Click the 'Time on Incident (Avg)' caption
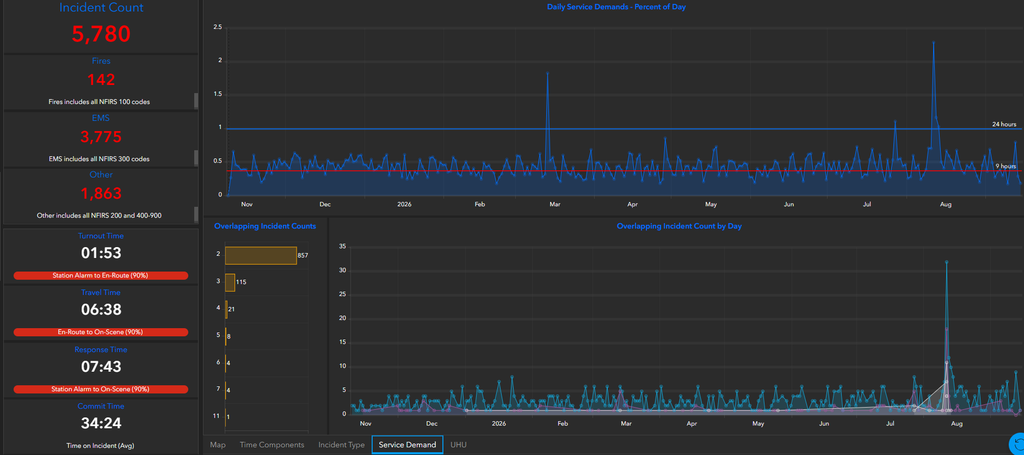 pos(101,447)
